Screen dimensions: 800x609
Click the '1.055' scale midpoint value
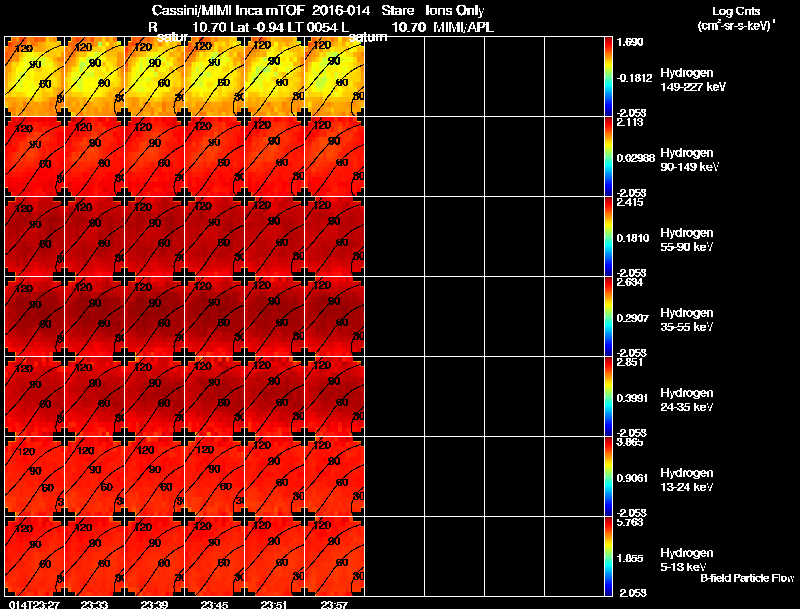pos(630,558)
